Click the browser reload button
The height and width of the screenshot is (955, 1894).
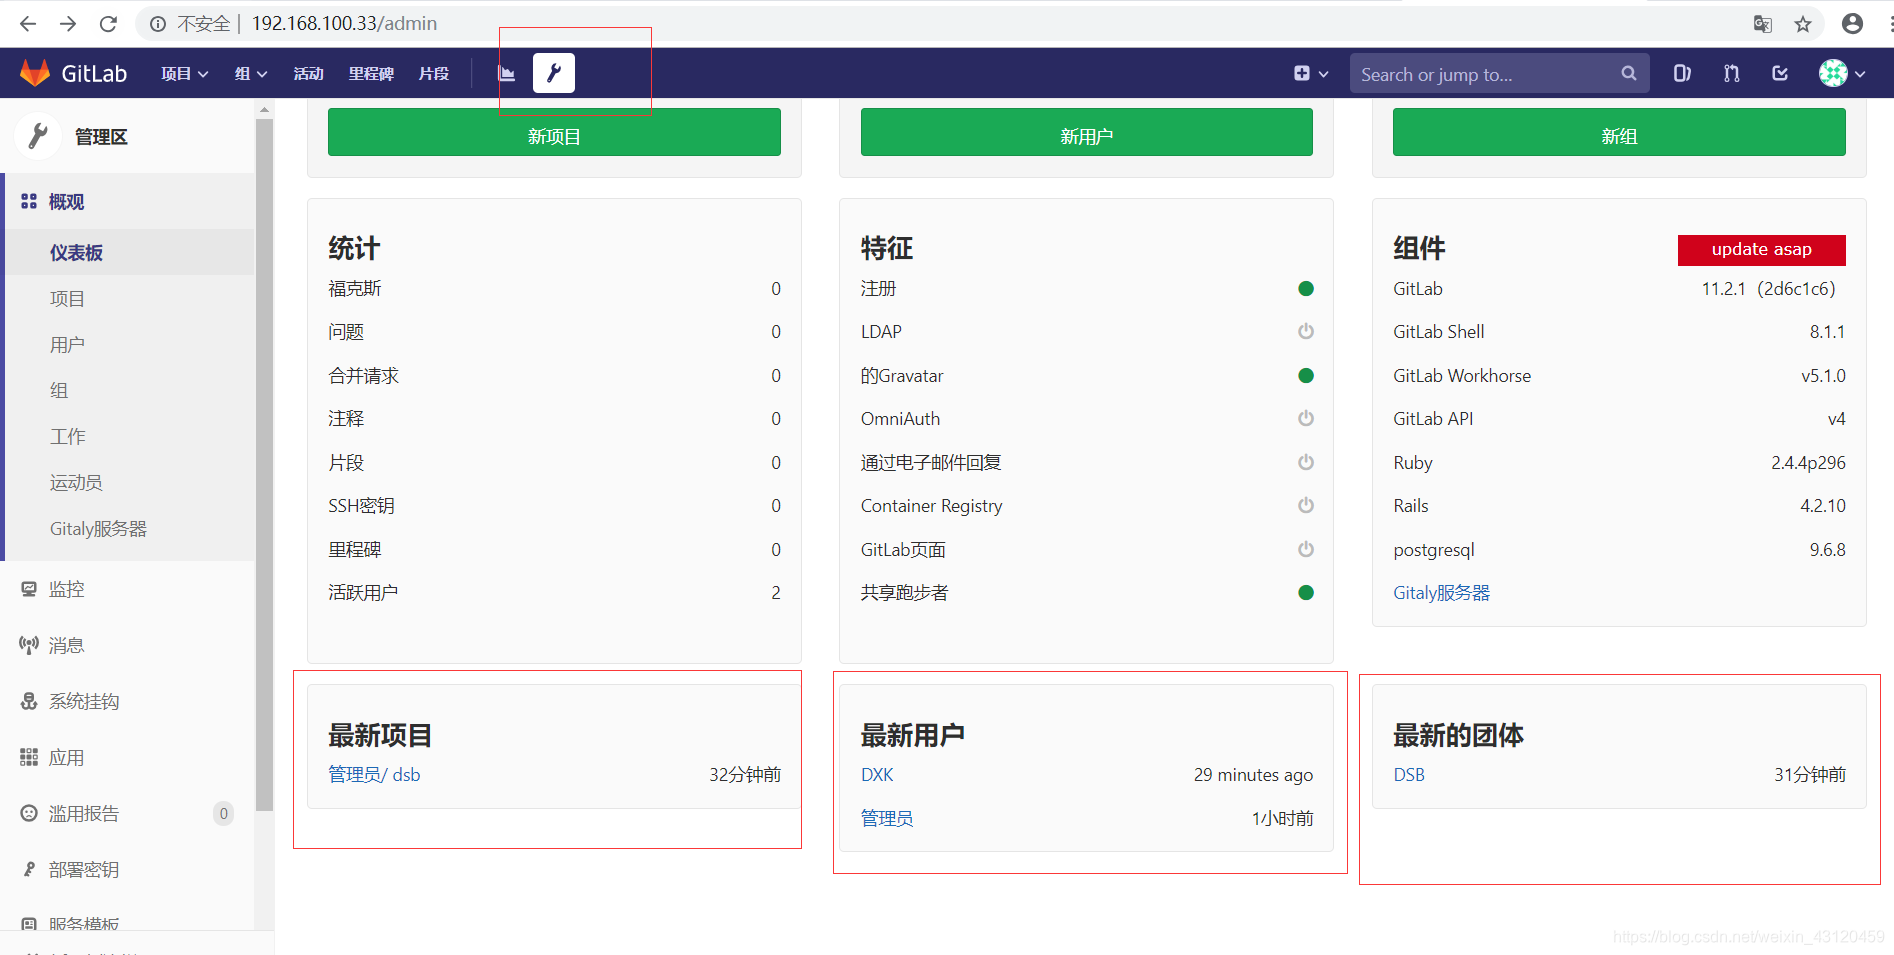pos(108,23)
